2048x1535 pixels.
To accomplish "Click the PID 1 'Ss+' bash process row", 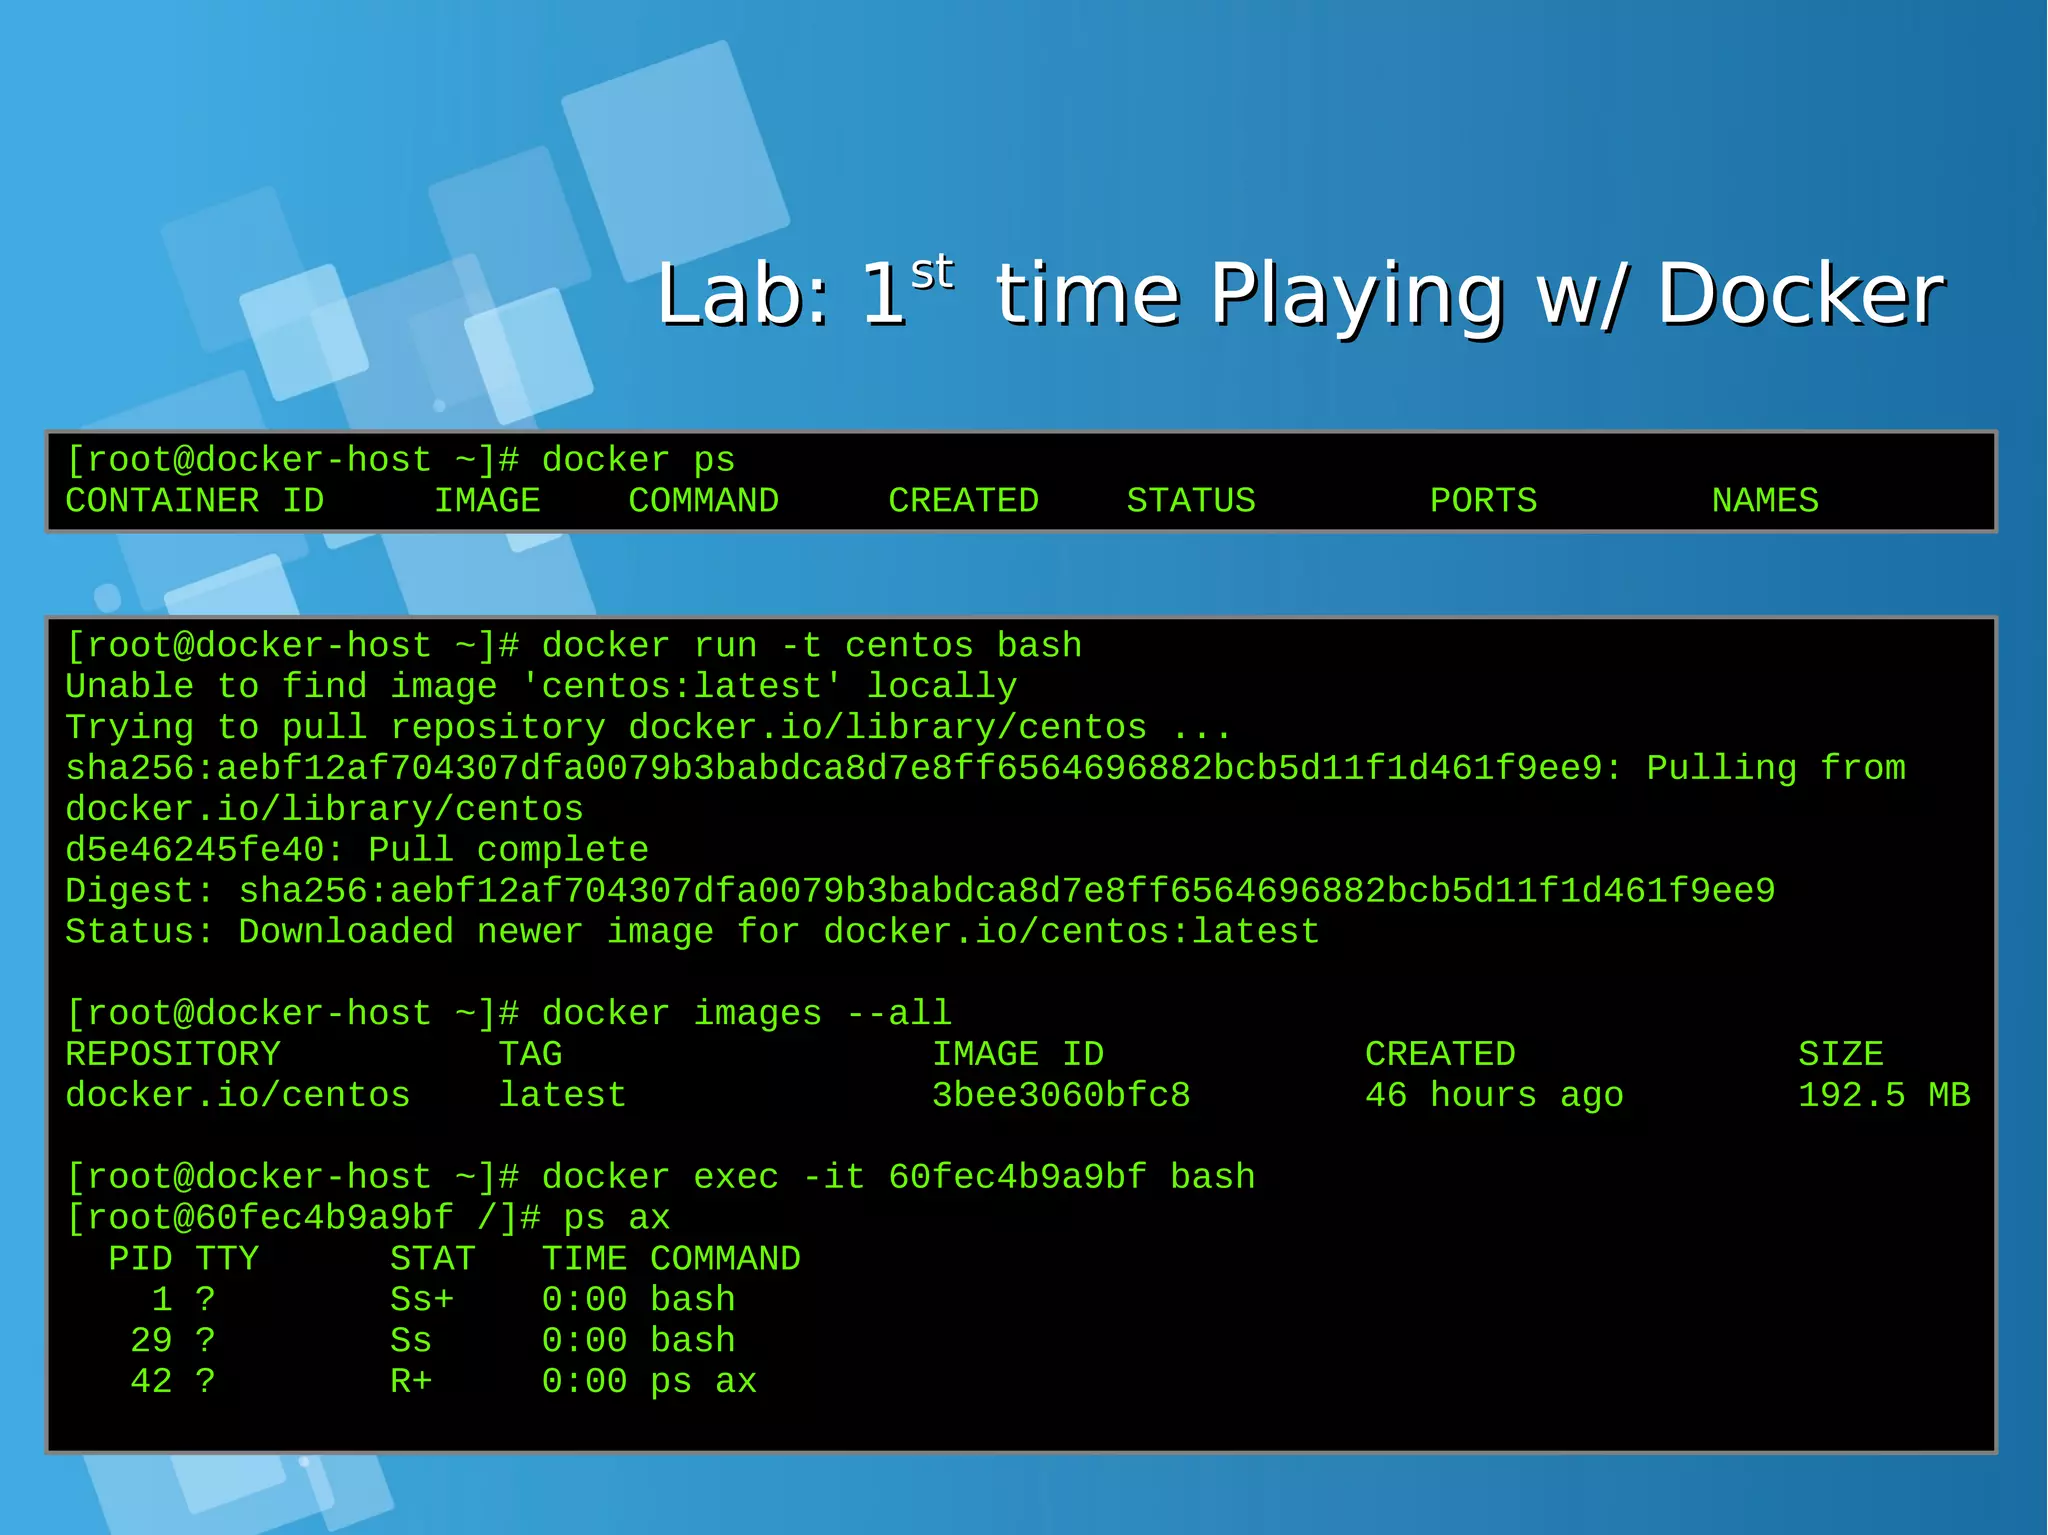I will pos(443,1299).
